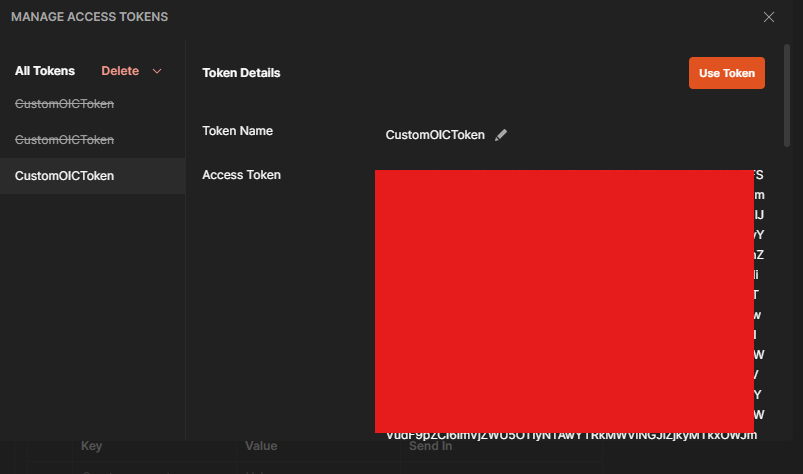This screenshot has height=474, width=803.
Task: Click the Send In label behind dialog
Action: (430, 446)
